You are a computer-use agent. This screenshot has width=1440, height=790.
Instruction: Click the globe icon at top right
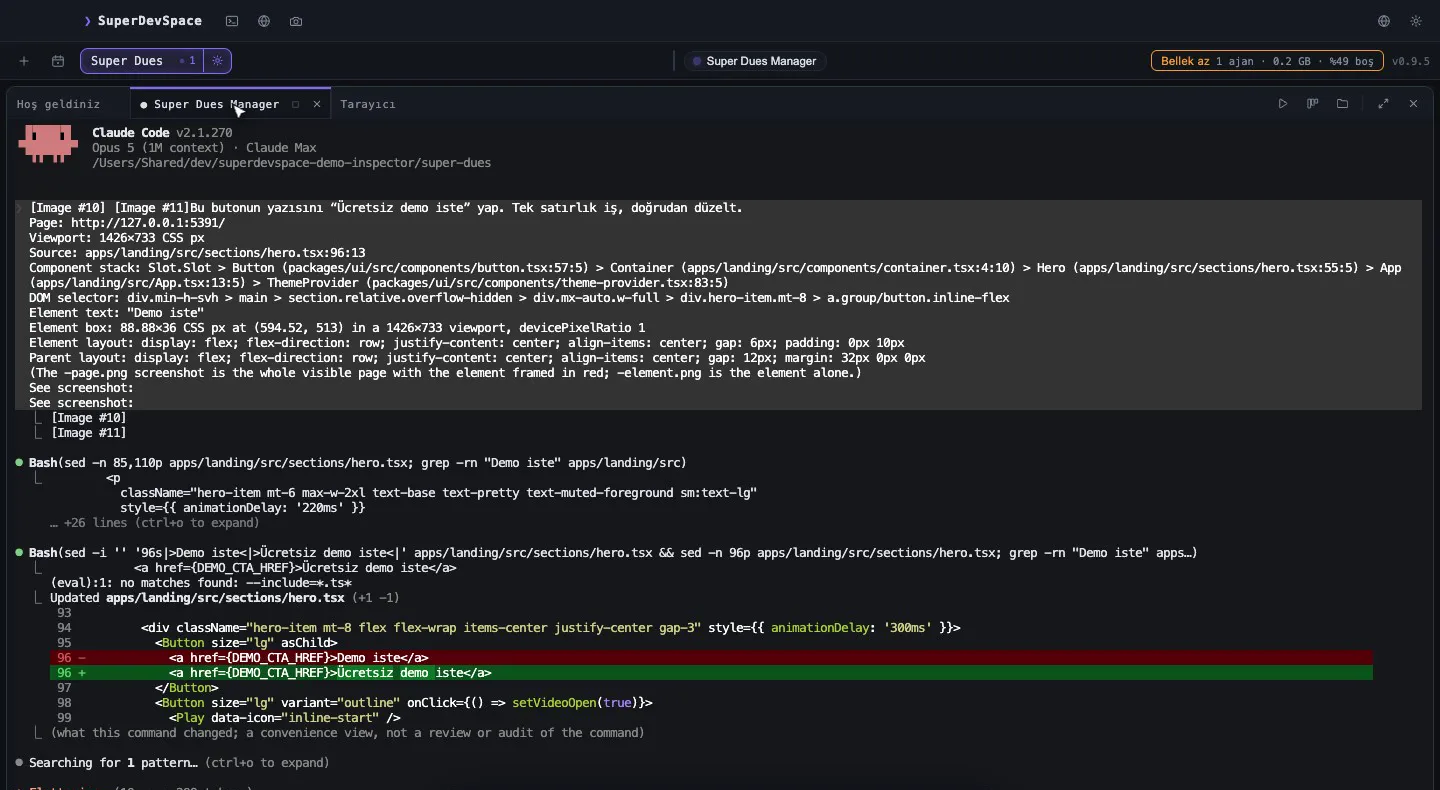pos(1384,21)
